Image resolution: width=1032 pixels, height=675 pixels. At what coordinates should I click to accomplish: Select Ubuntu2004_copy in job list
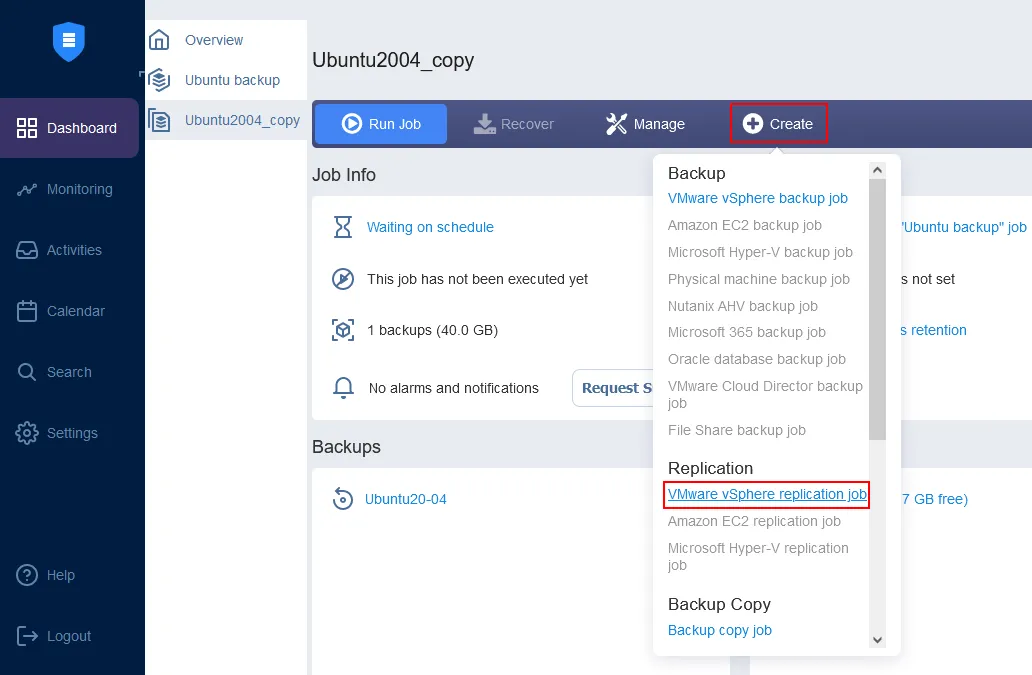click(241, 120)
